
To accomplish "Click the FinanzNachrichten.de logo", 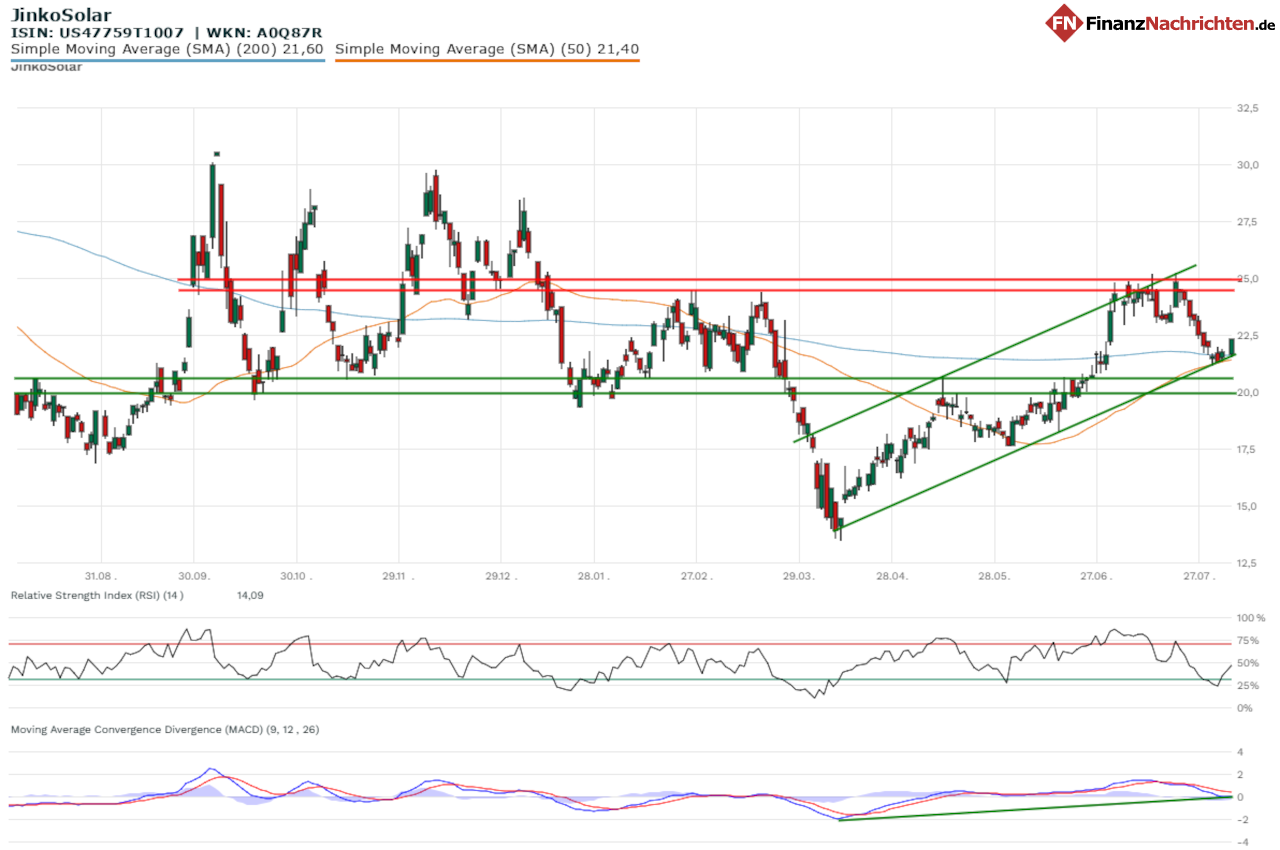I will [x=1161, y=22].
